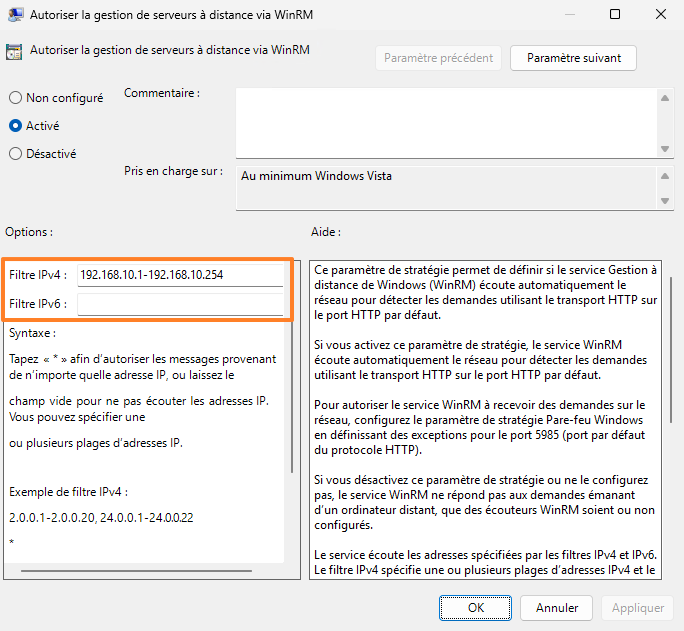
Task: Click the Exemple de filtre IPv4 label
Action: [68, 492]
